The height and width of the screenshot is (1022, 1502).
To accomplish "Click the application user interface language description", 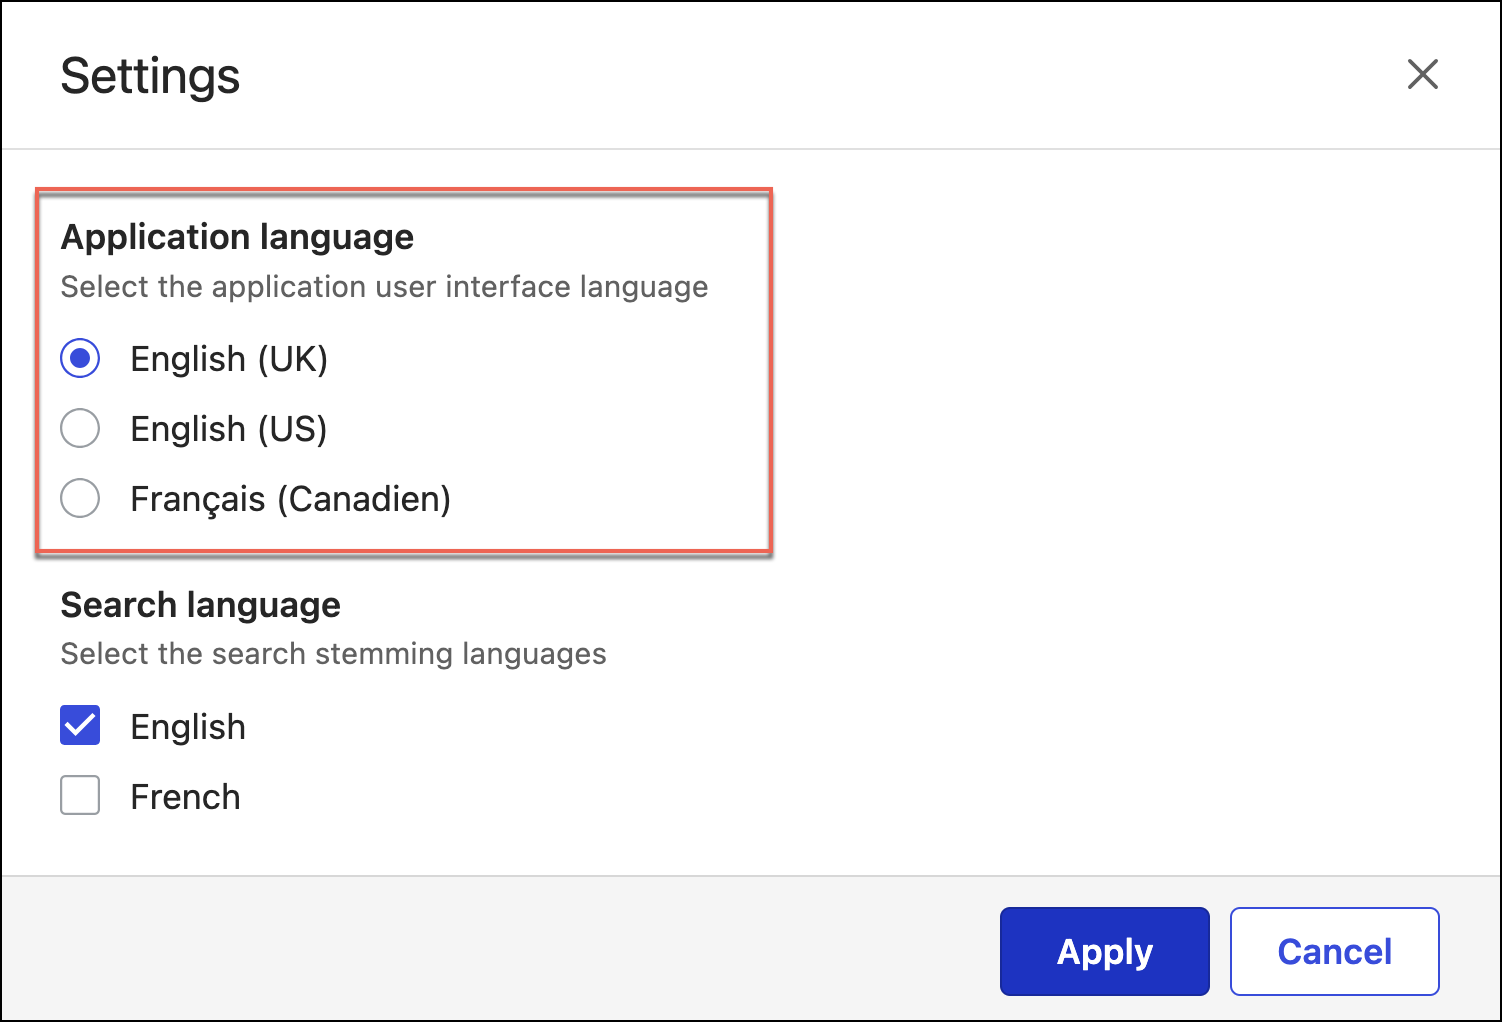I will pyautogui.click(x=384, y=287).
